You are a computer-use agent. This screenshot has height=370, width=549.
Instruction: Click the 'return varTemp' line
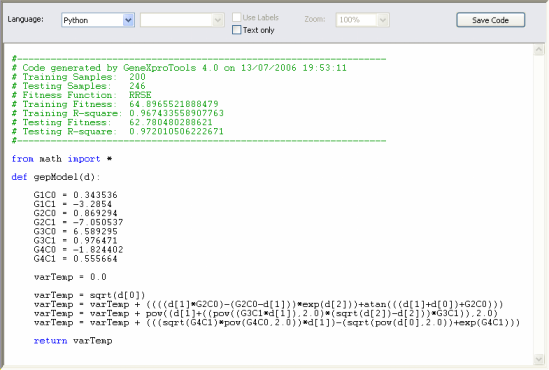point(73,341)
